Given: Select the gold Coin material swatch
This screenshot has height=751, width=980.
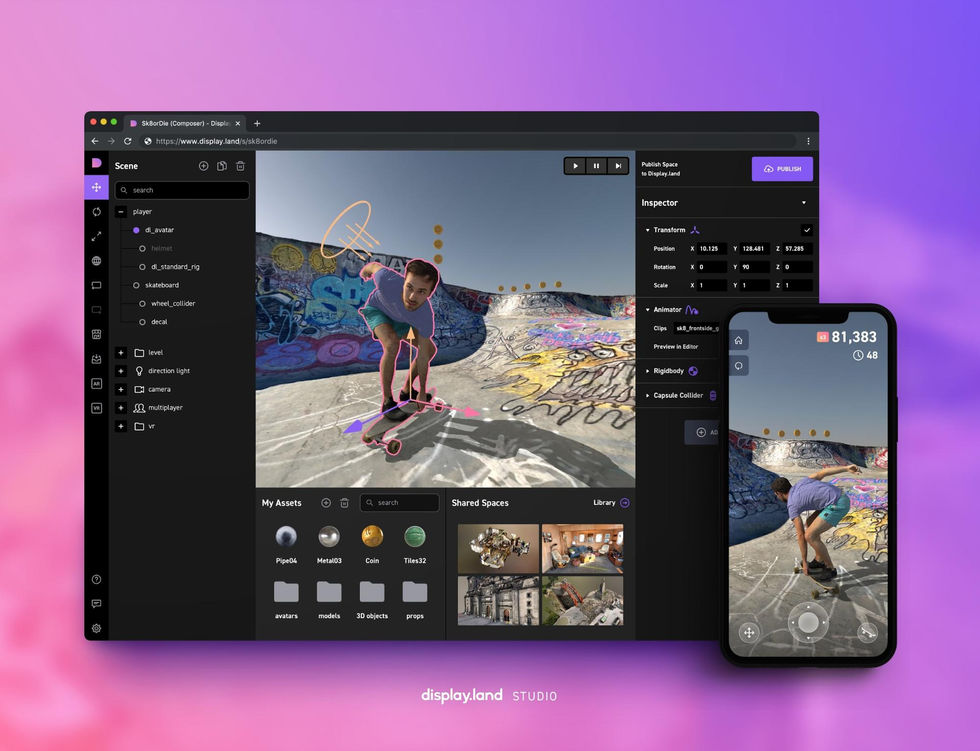Looking at the screenshot, I should 372,536.
